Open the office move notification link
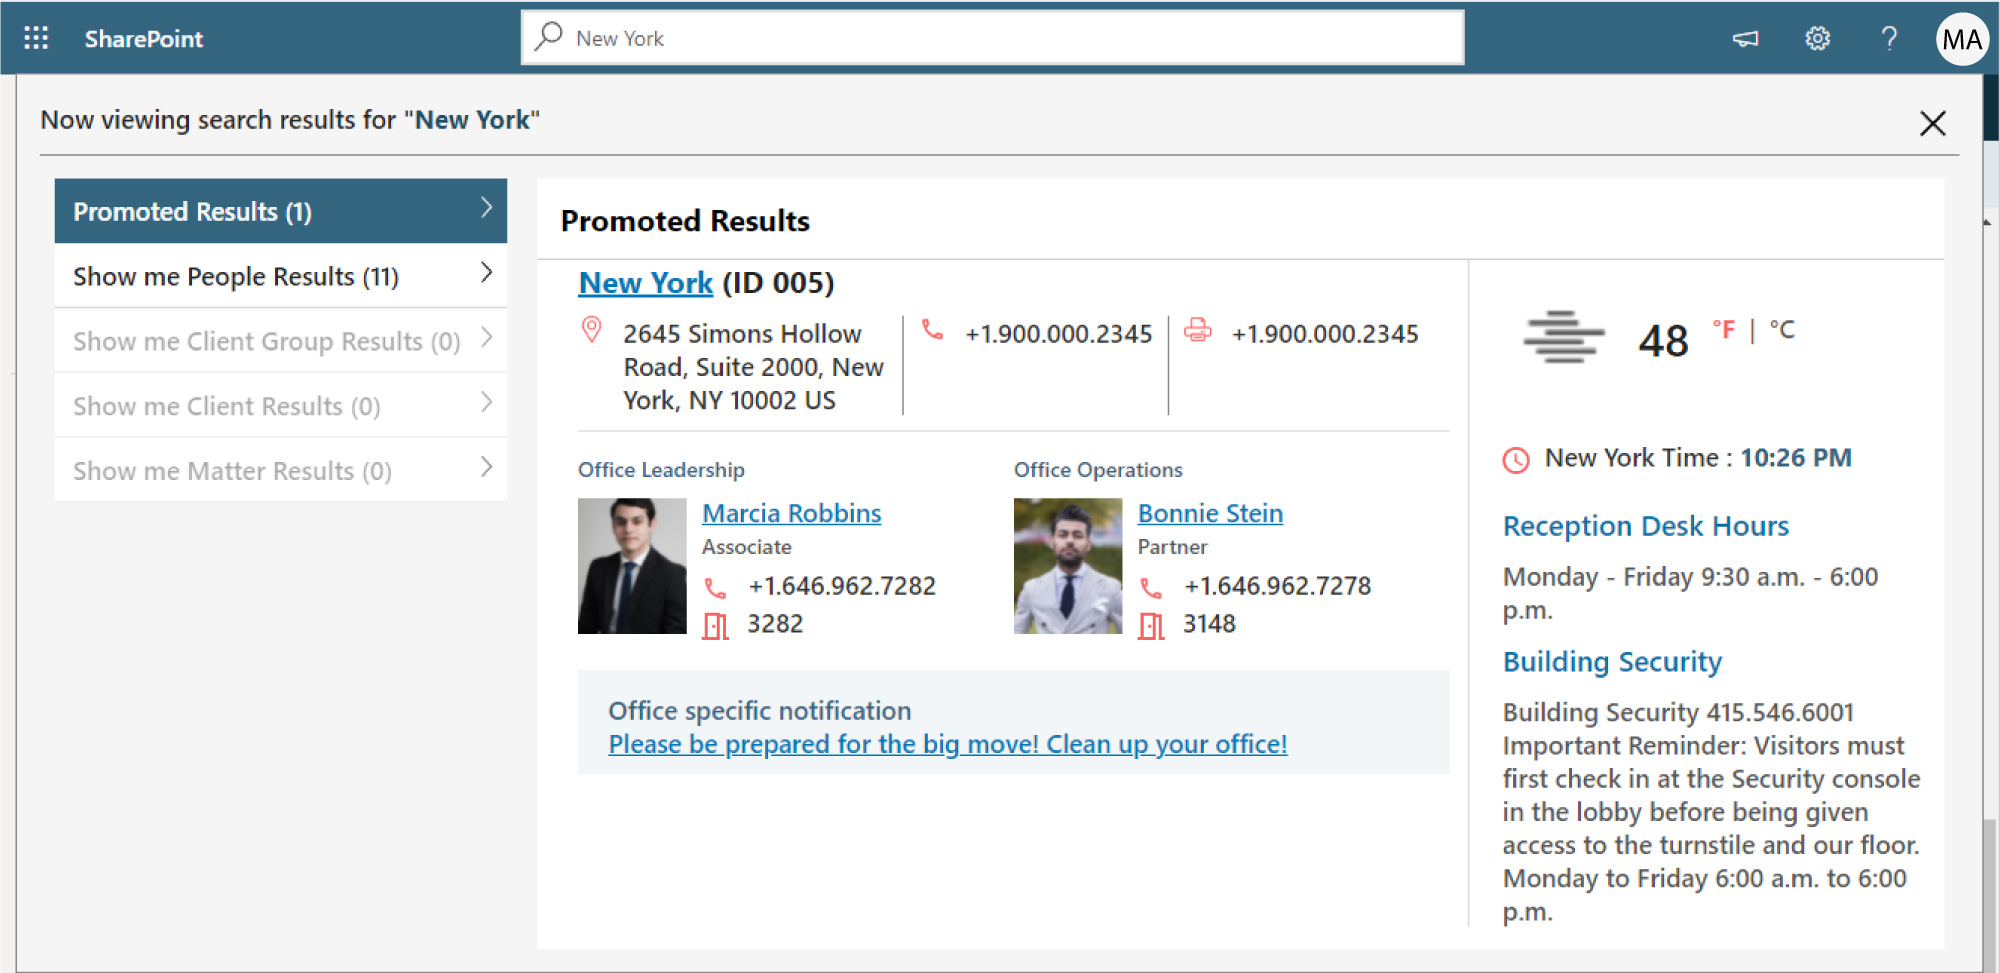This screenshot has height=973, width=2000. coord(948,744)
